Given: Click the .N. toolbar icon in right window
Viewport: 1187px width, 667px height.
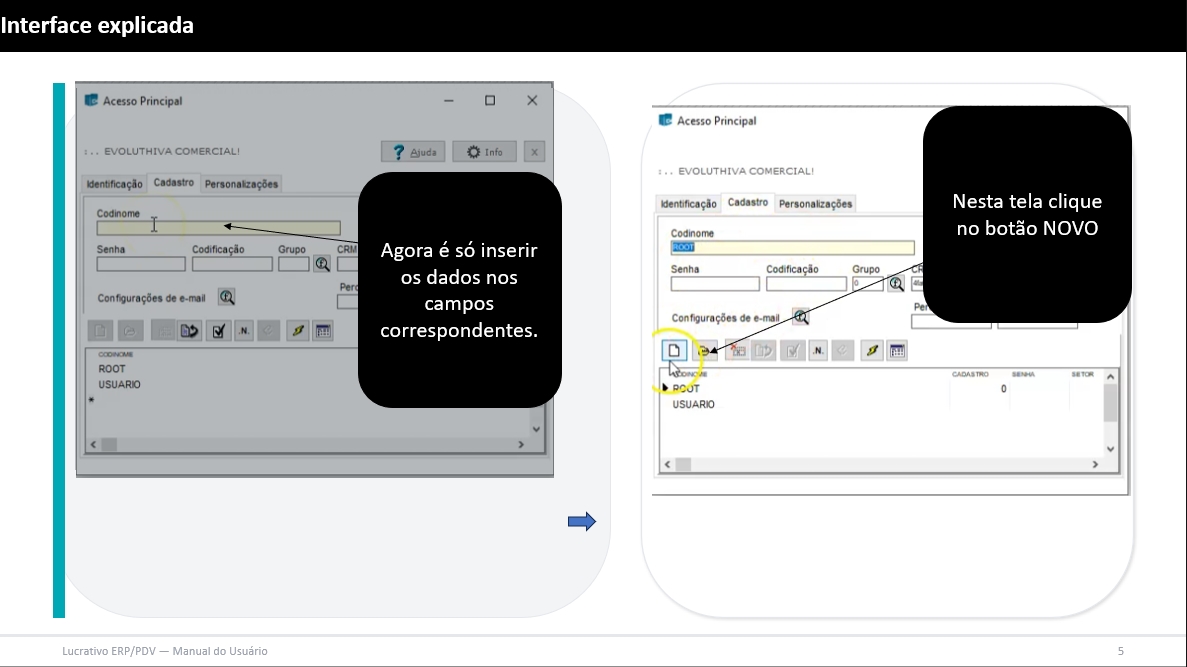Looking at the screenshot, I should coord(818,351).
